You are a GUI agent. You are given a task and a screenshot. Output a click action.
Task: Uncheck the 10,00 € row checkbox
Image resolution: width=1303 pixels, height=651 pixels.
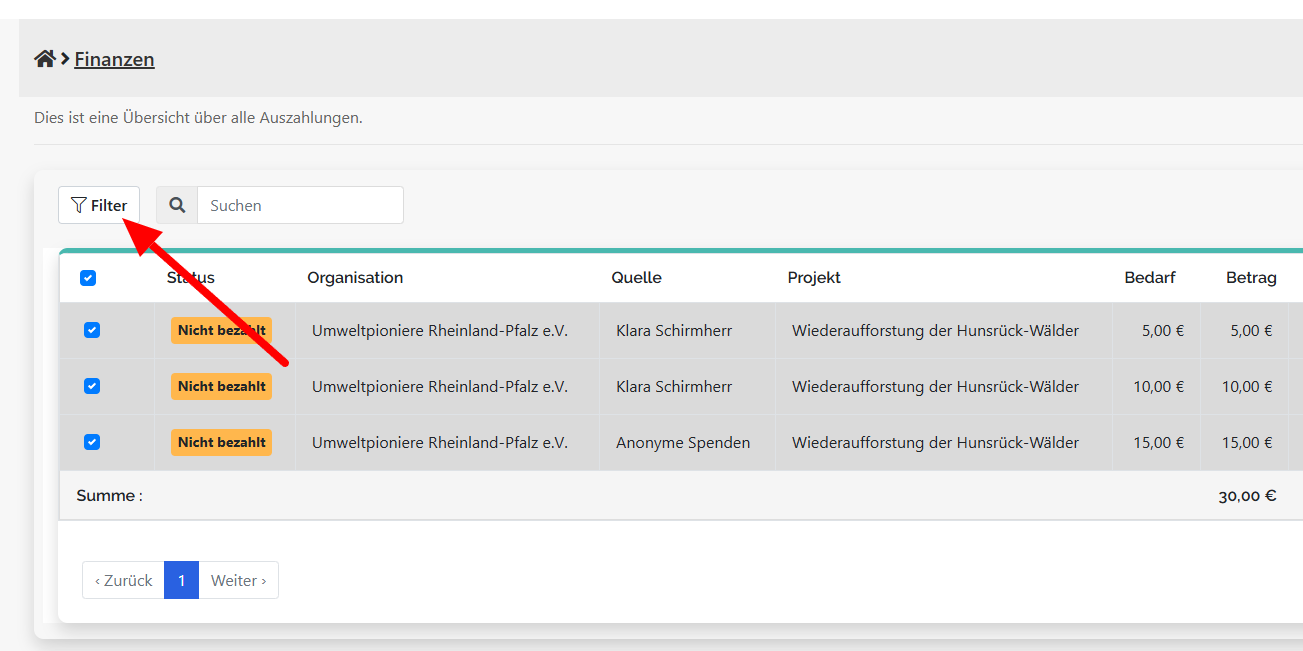(x=92, y=386)
